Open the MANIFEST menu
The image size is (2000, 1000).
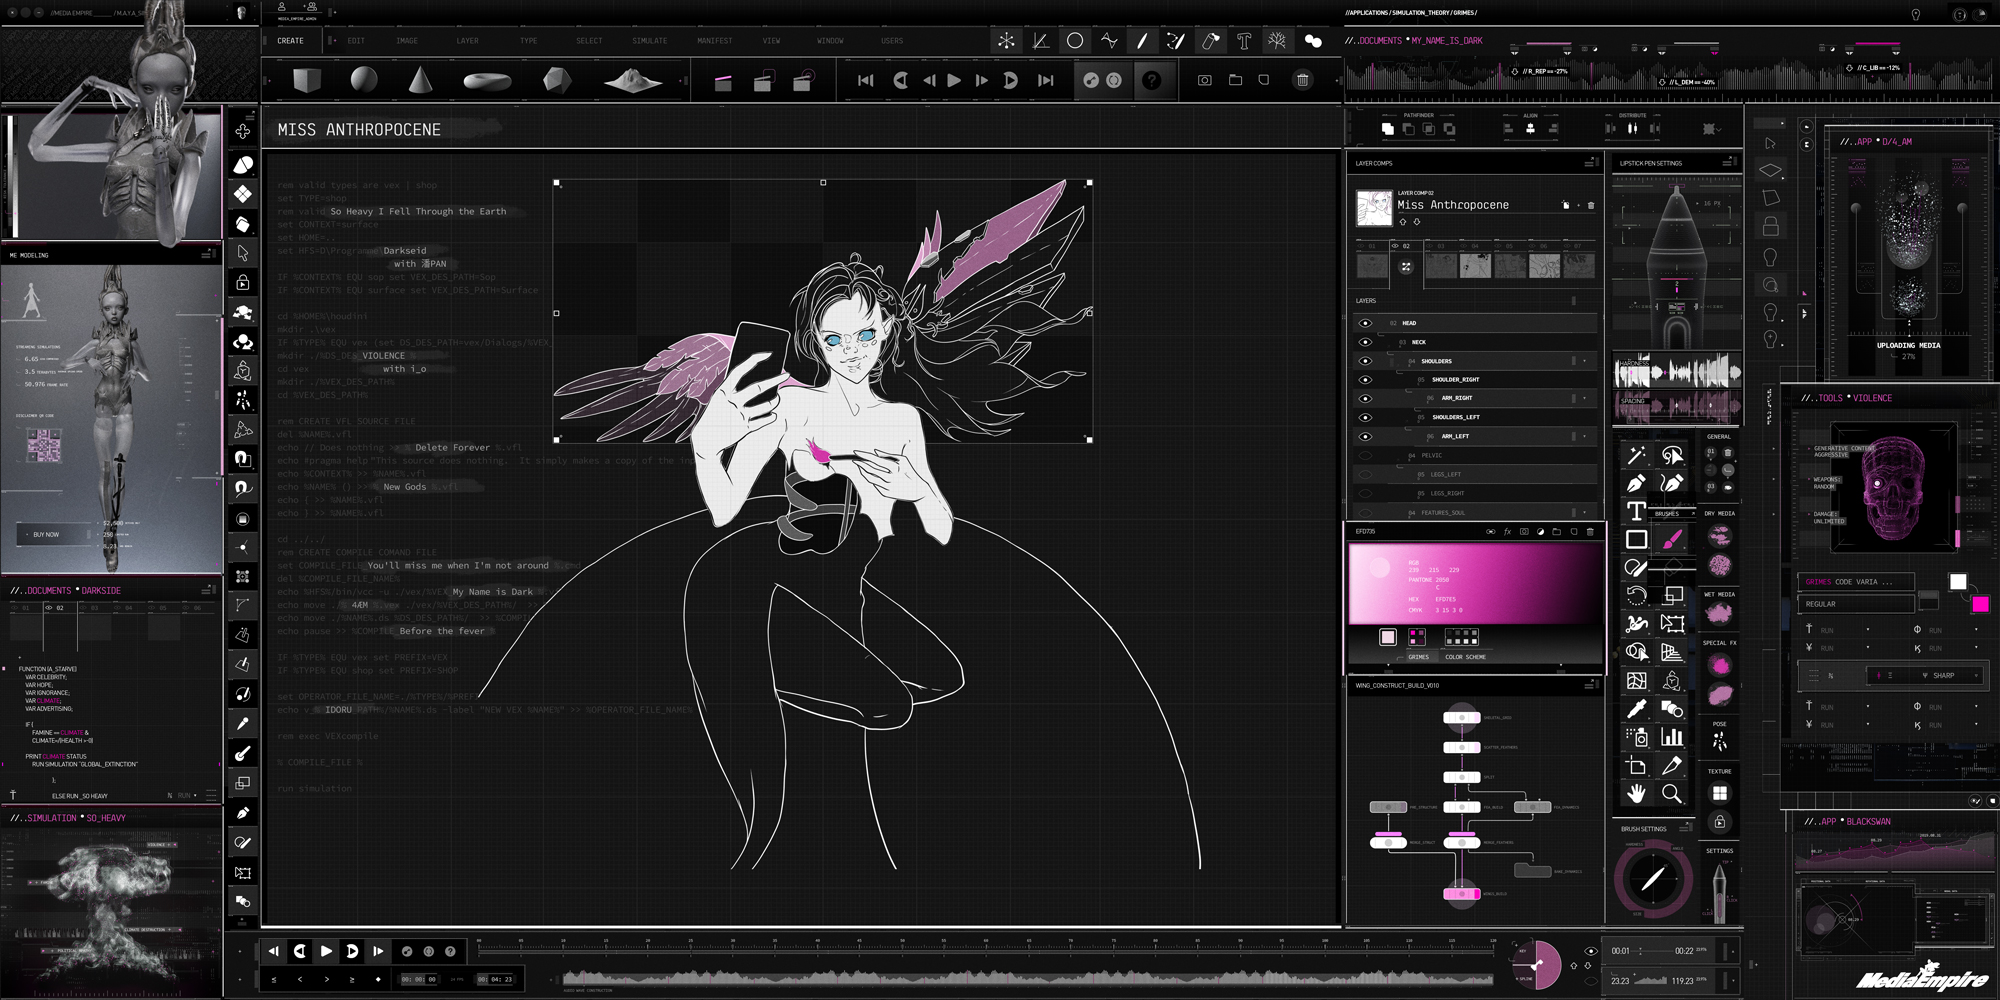tap(714, 41)
